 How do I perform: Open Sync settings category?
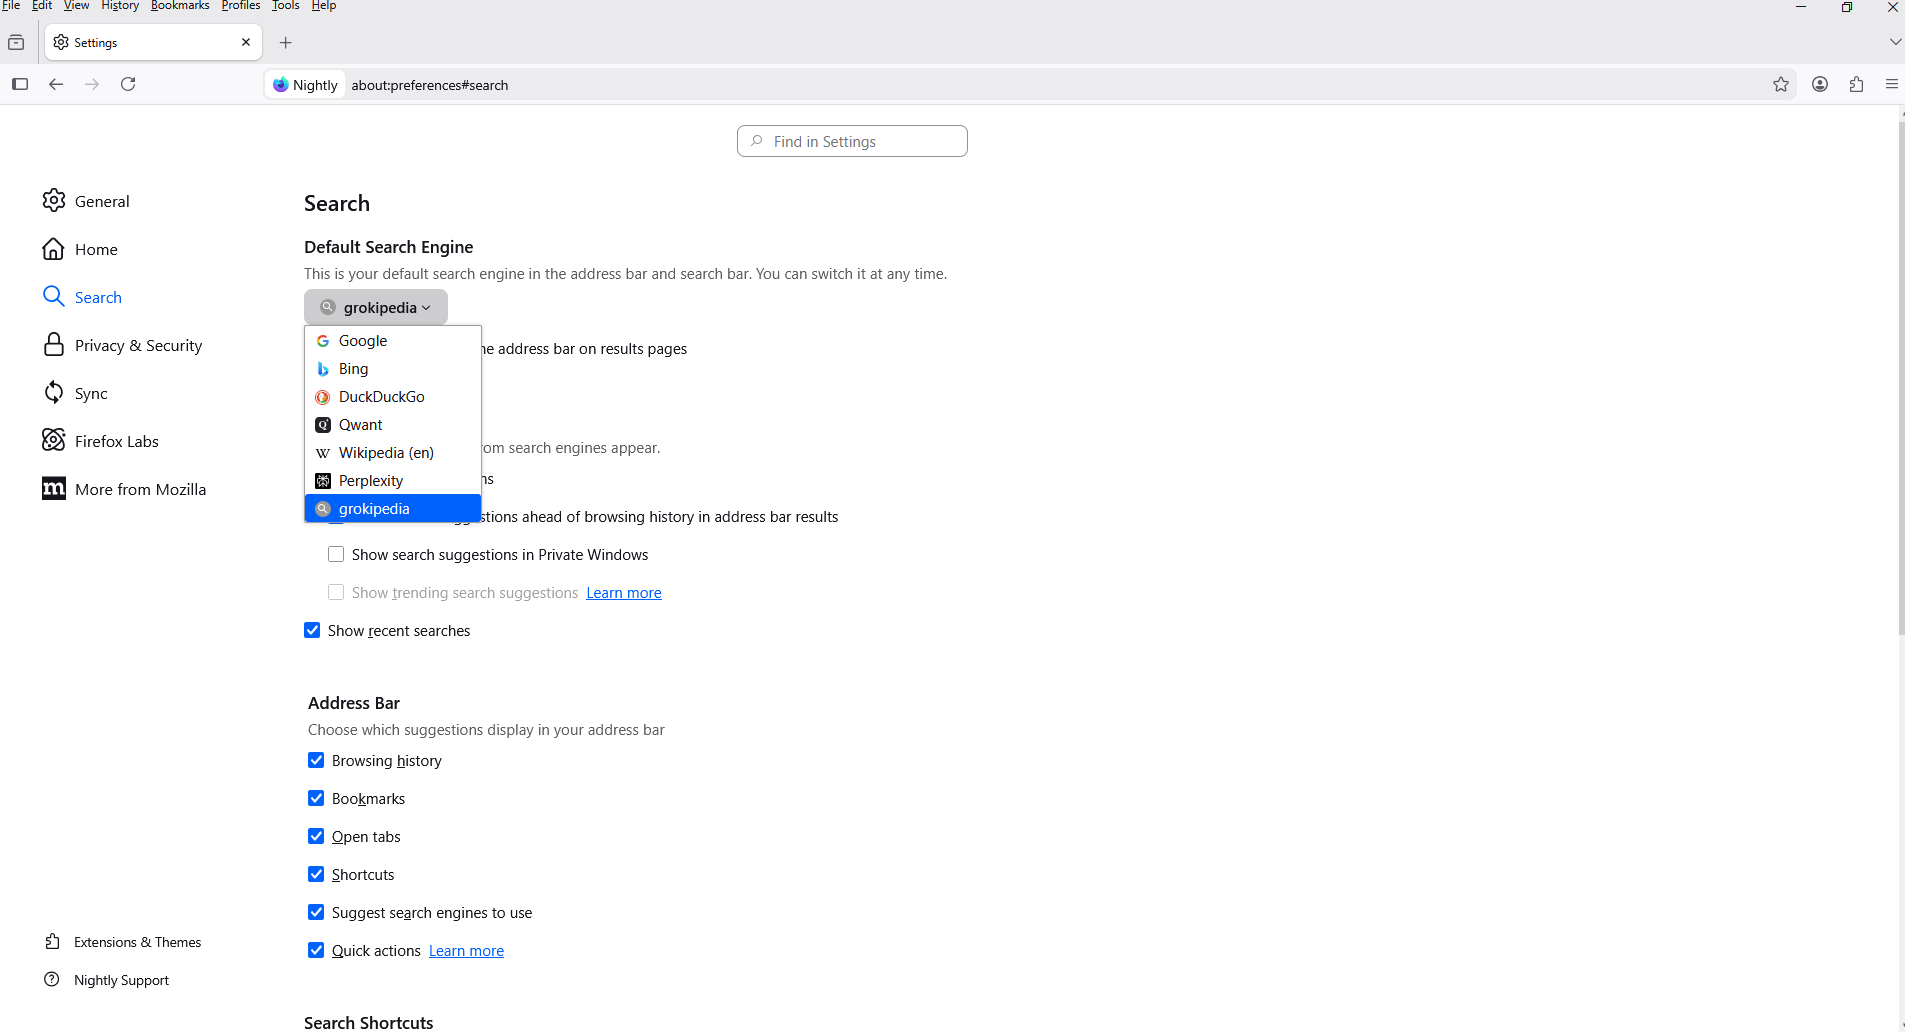[x=75, y=393]
